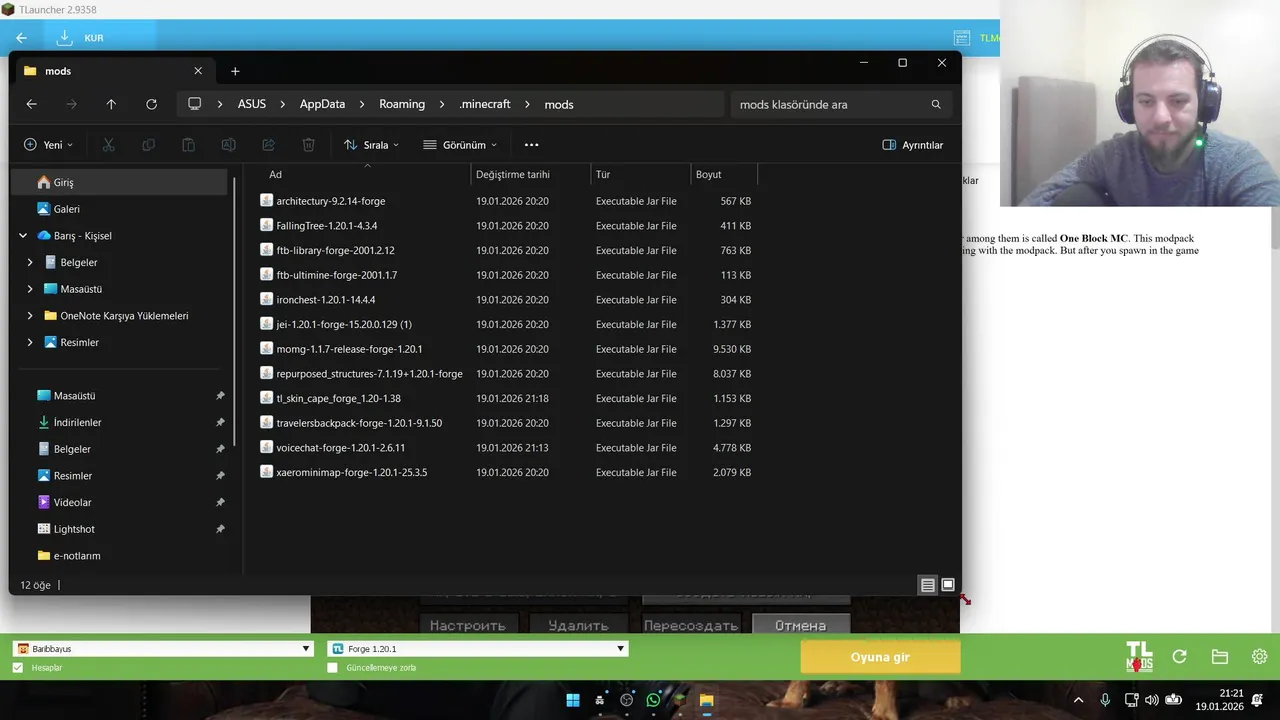The width and height of the screenshot is (1280, 720).
Task: Click the PC monitor icon in address bar
Action: pos(195,104)
